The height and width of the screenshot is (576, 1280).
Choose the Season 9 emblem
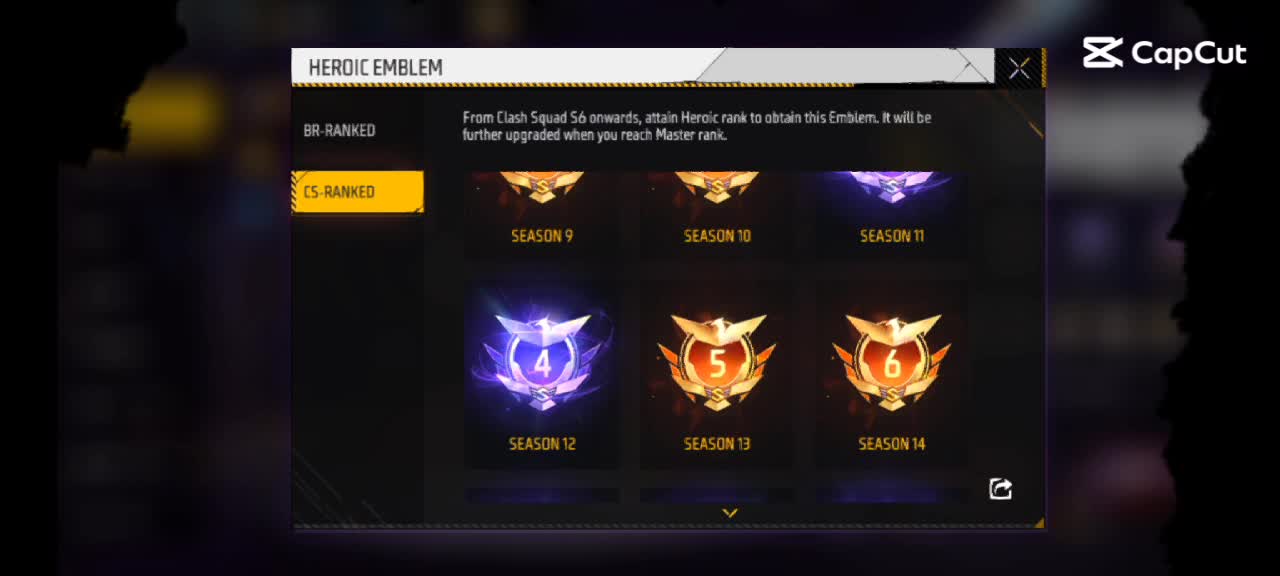click(542, 186)
